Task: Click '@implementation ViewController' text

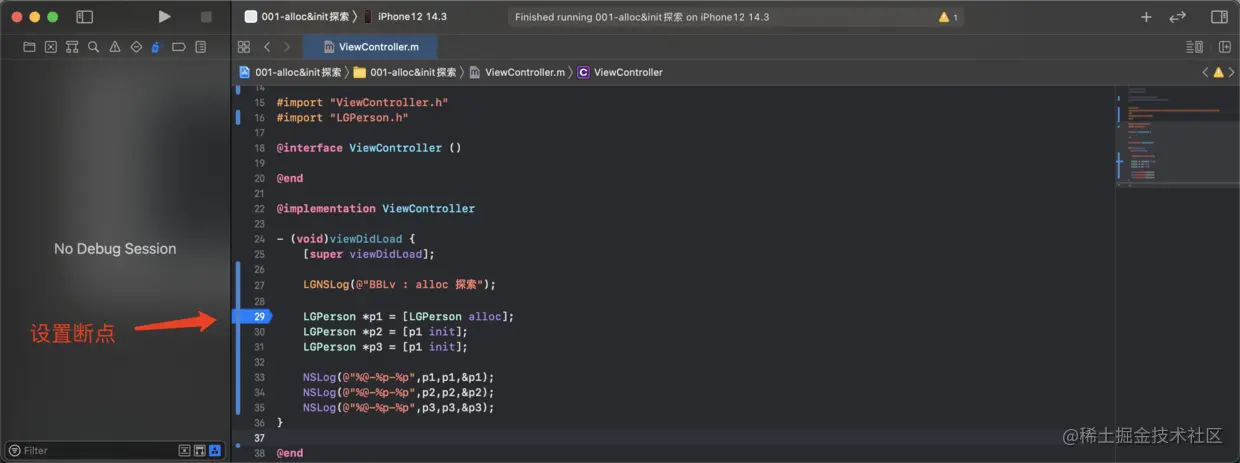Action: 376,209
